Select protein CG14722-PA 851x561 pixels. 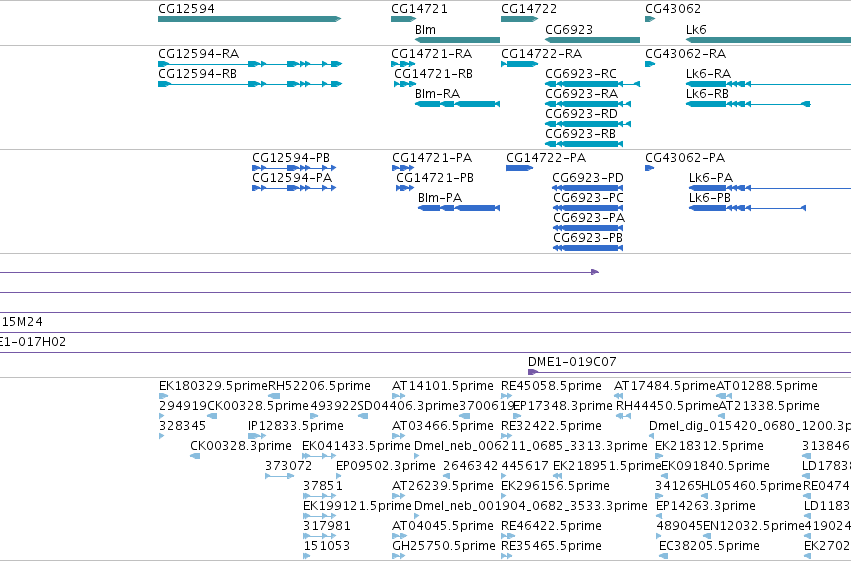point(519,168)
